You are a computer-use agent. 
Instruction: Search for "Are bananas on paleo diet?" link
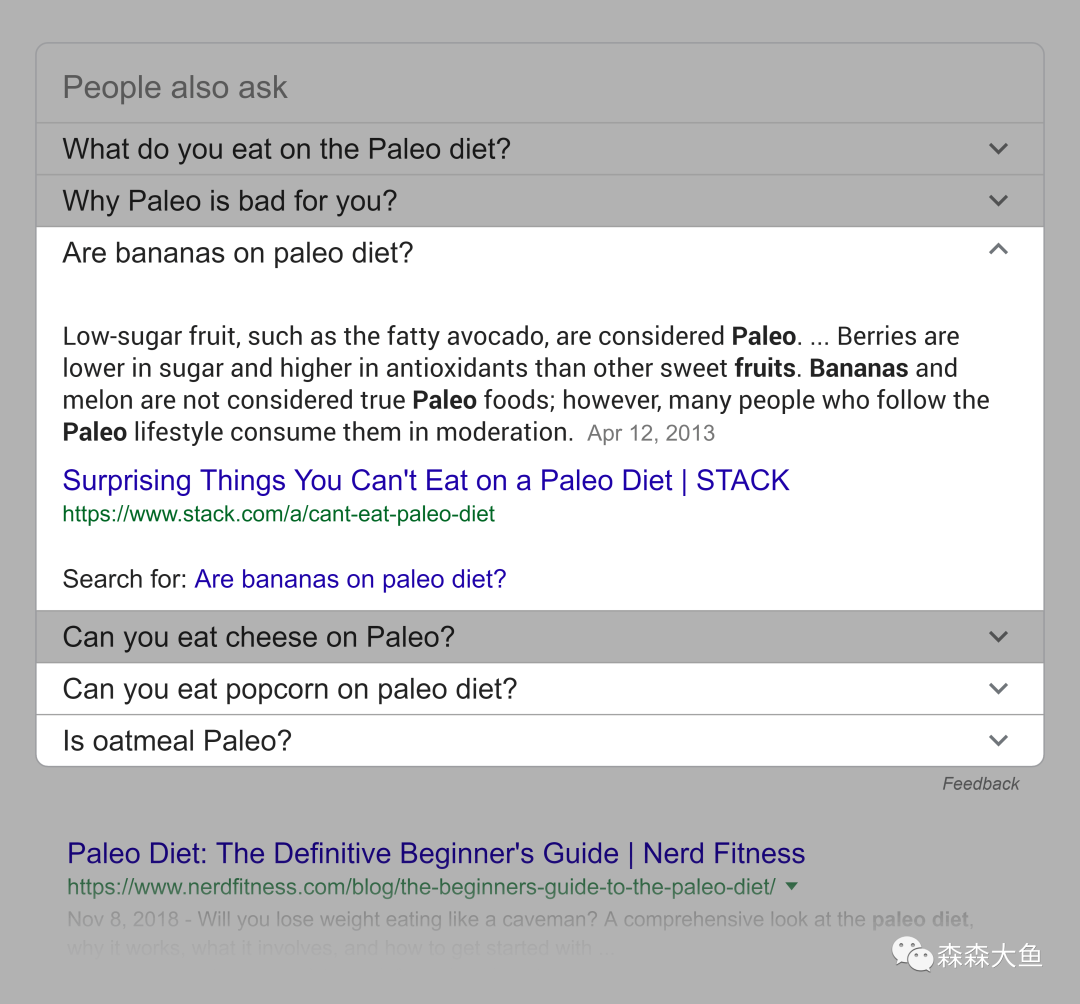click(350, 579)
